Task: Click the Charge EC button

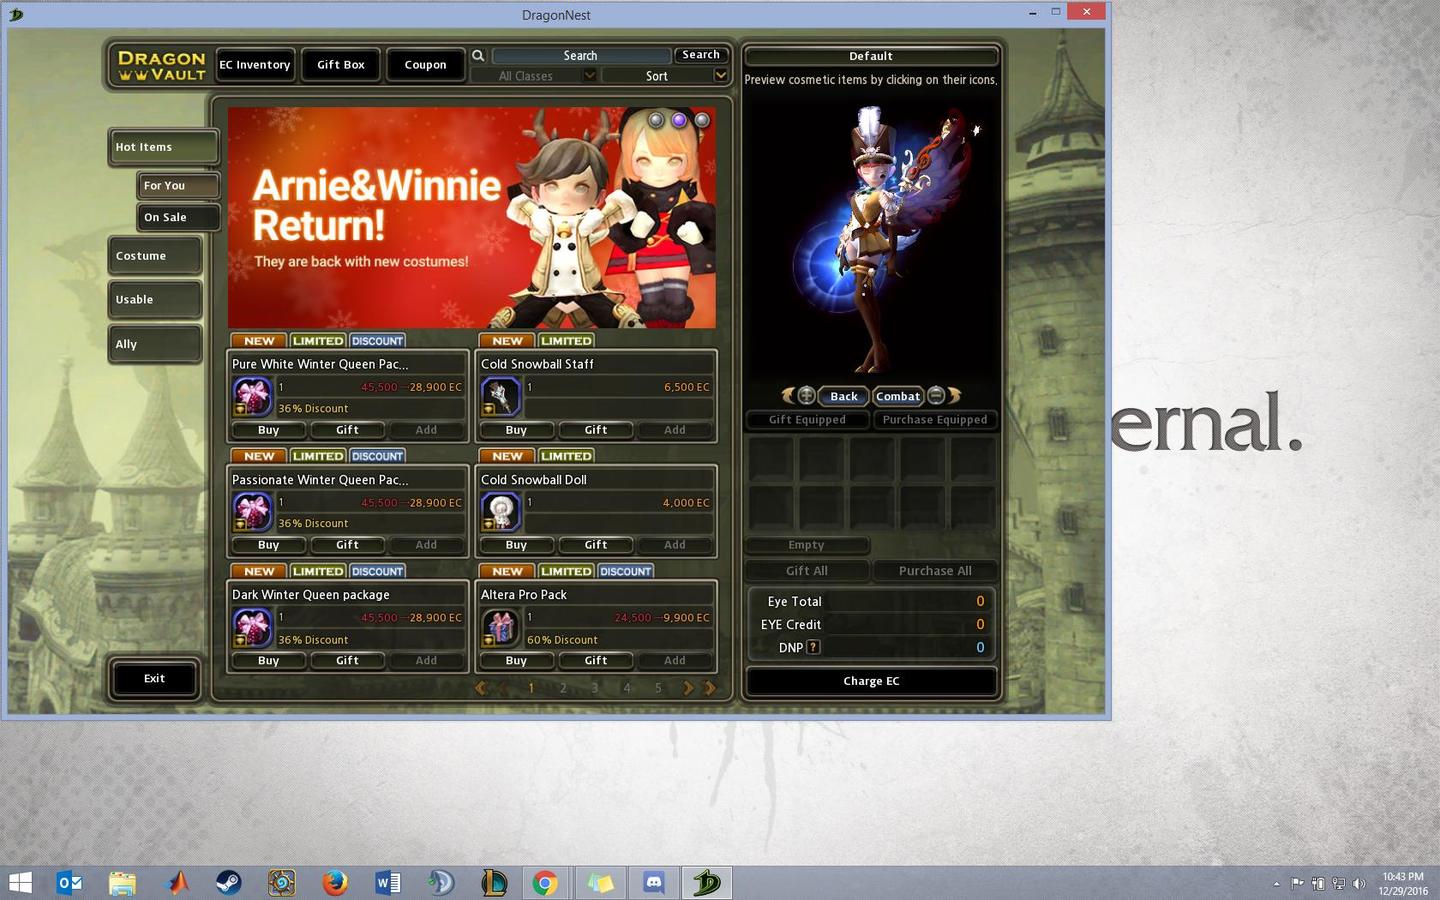Action: tap(871, 681)
